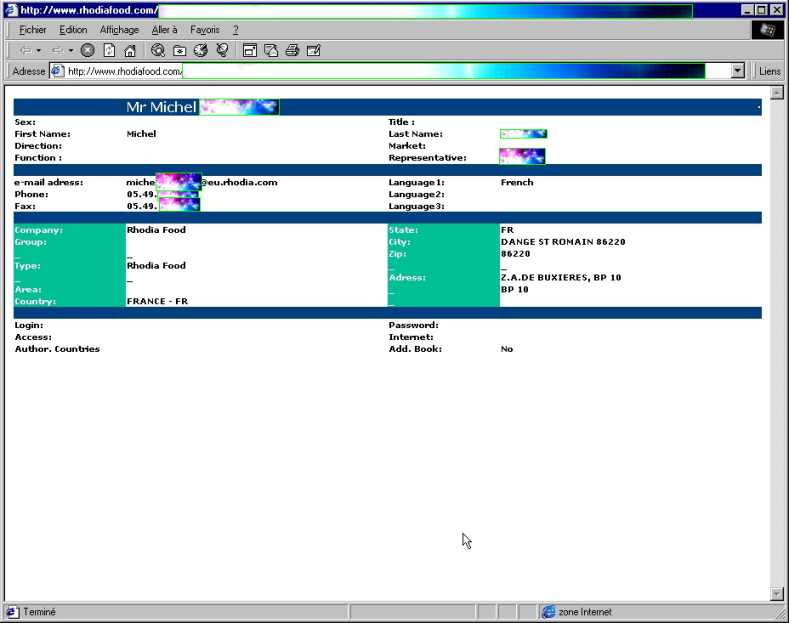
Task: Click the Liens toolbar button
Action: pos(769,71)
